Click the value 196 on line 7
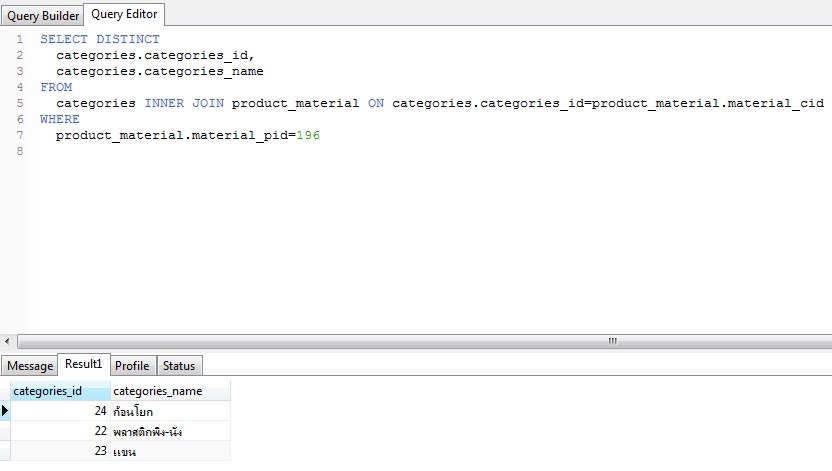 coord(308,135)
